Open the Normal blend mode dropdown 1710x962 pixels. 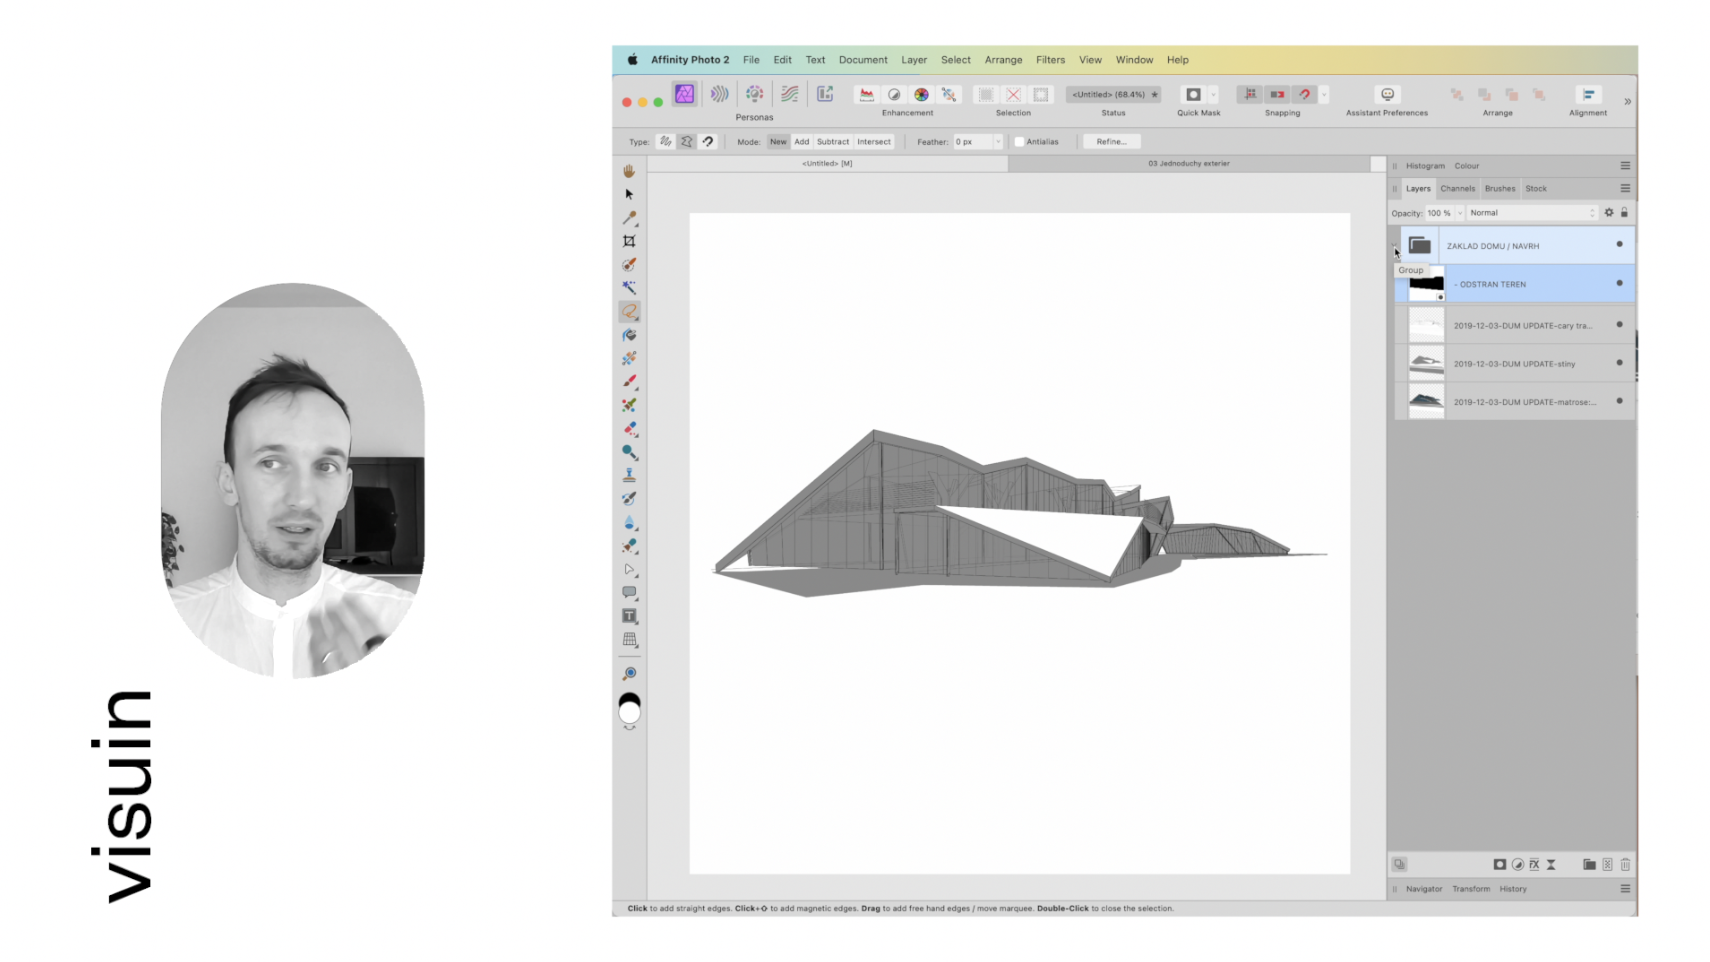pyautogui.click(x=1531, y=213)
